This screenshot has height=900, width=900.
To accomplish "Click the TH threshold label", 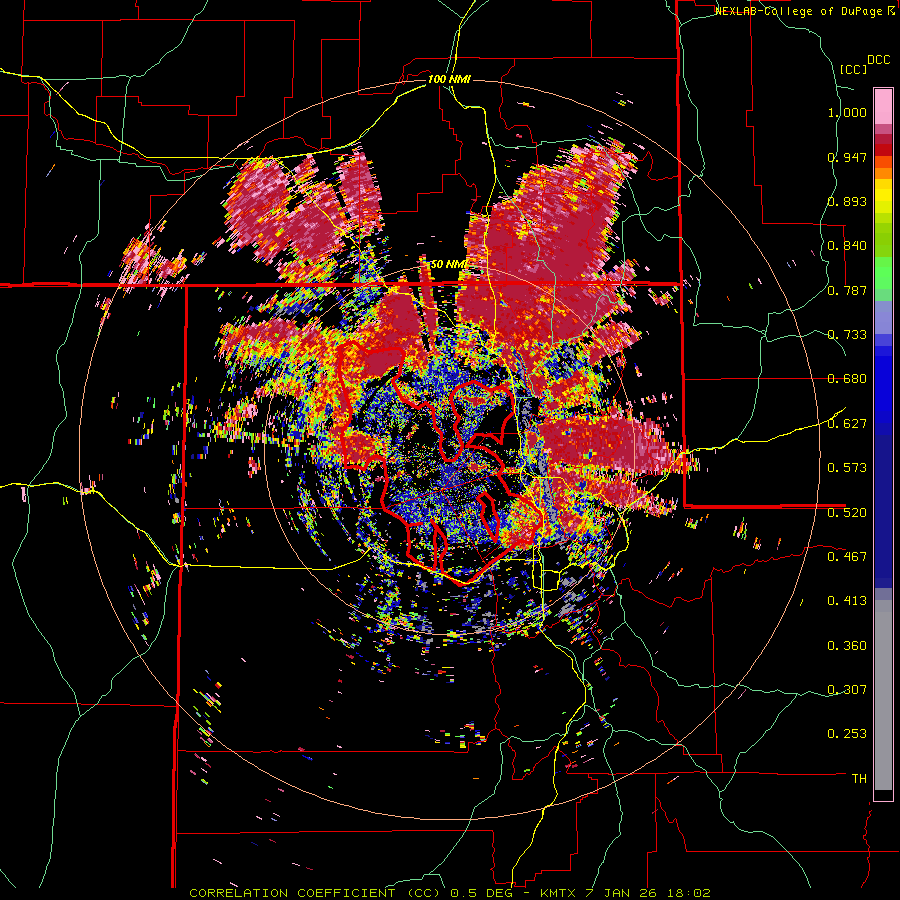I will [x=859, y=778].
